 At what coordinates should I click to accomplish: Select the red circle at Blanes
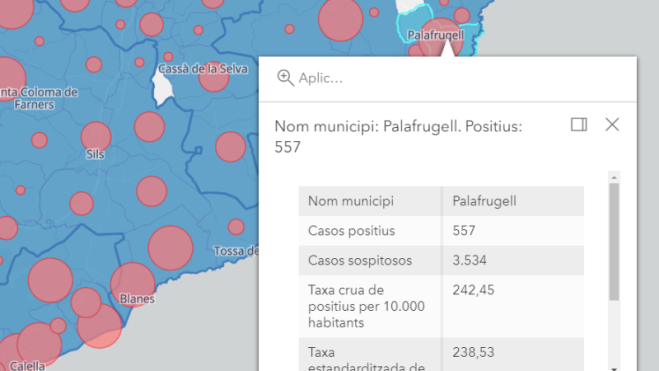[133, 284]
